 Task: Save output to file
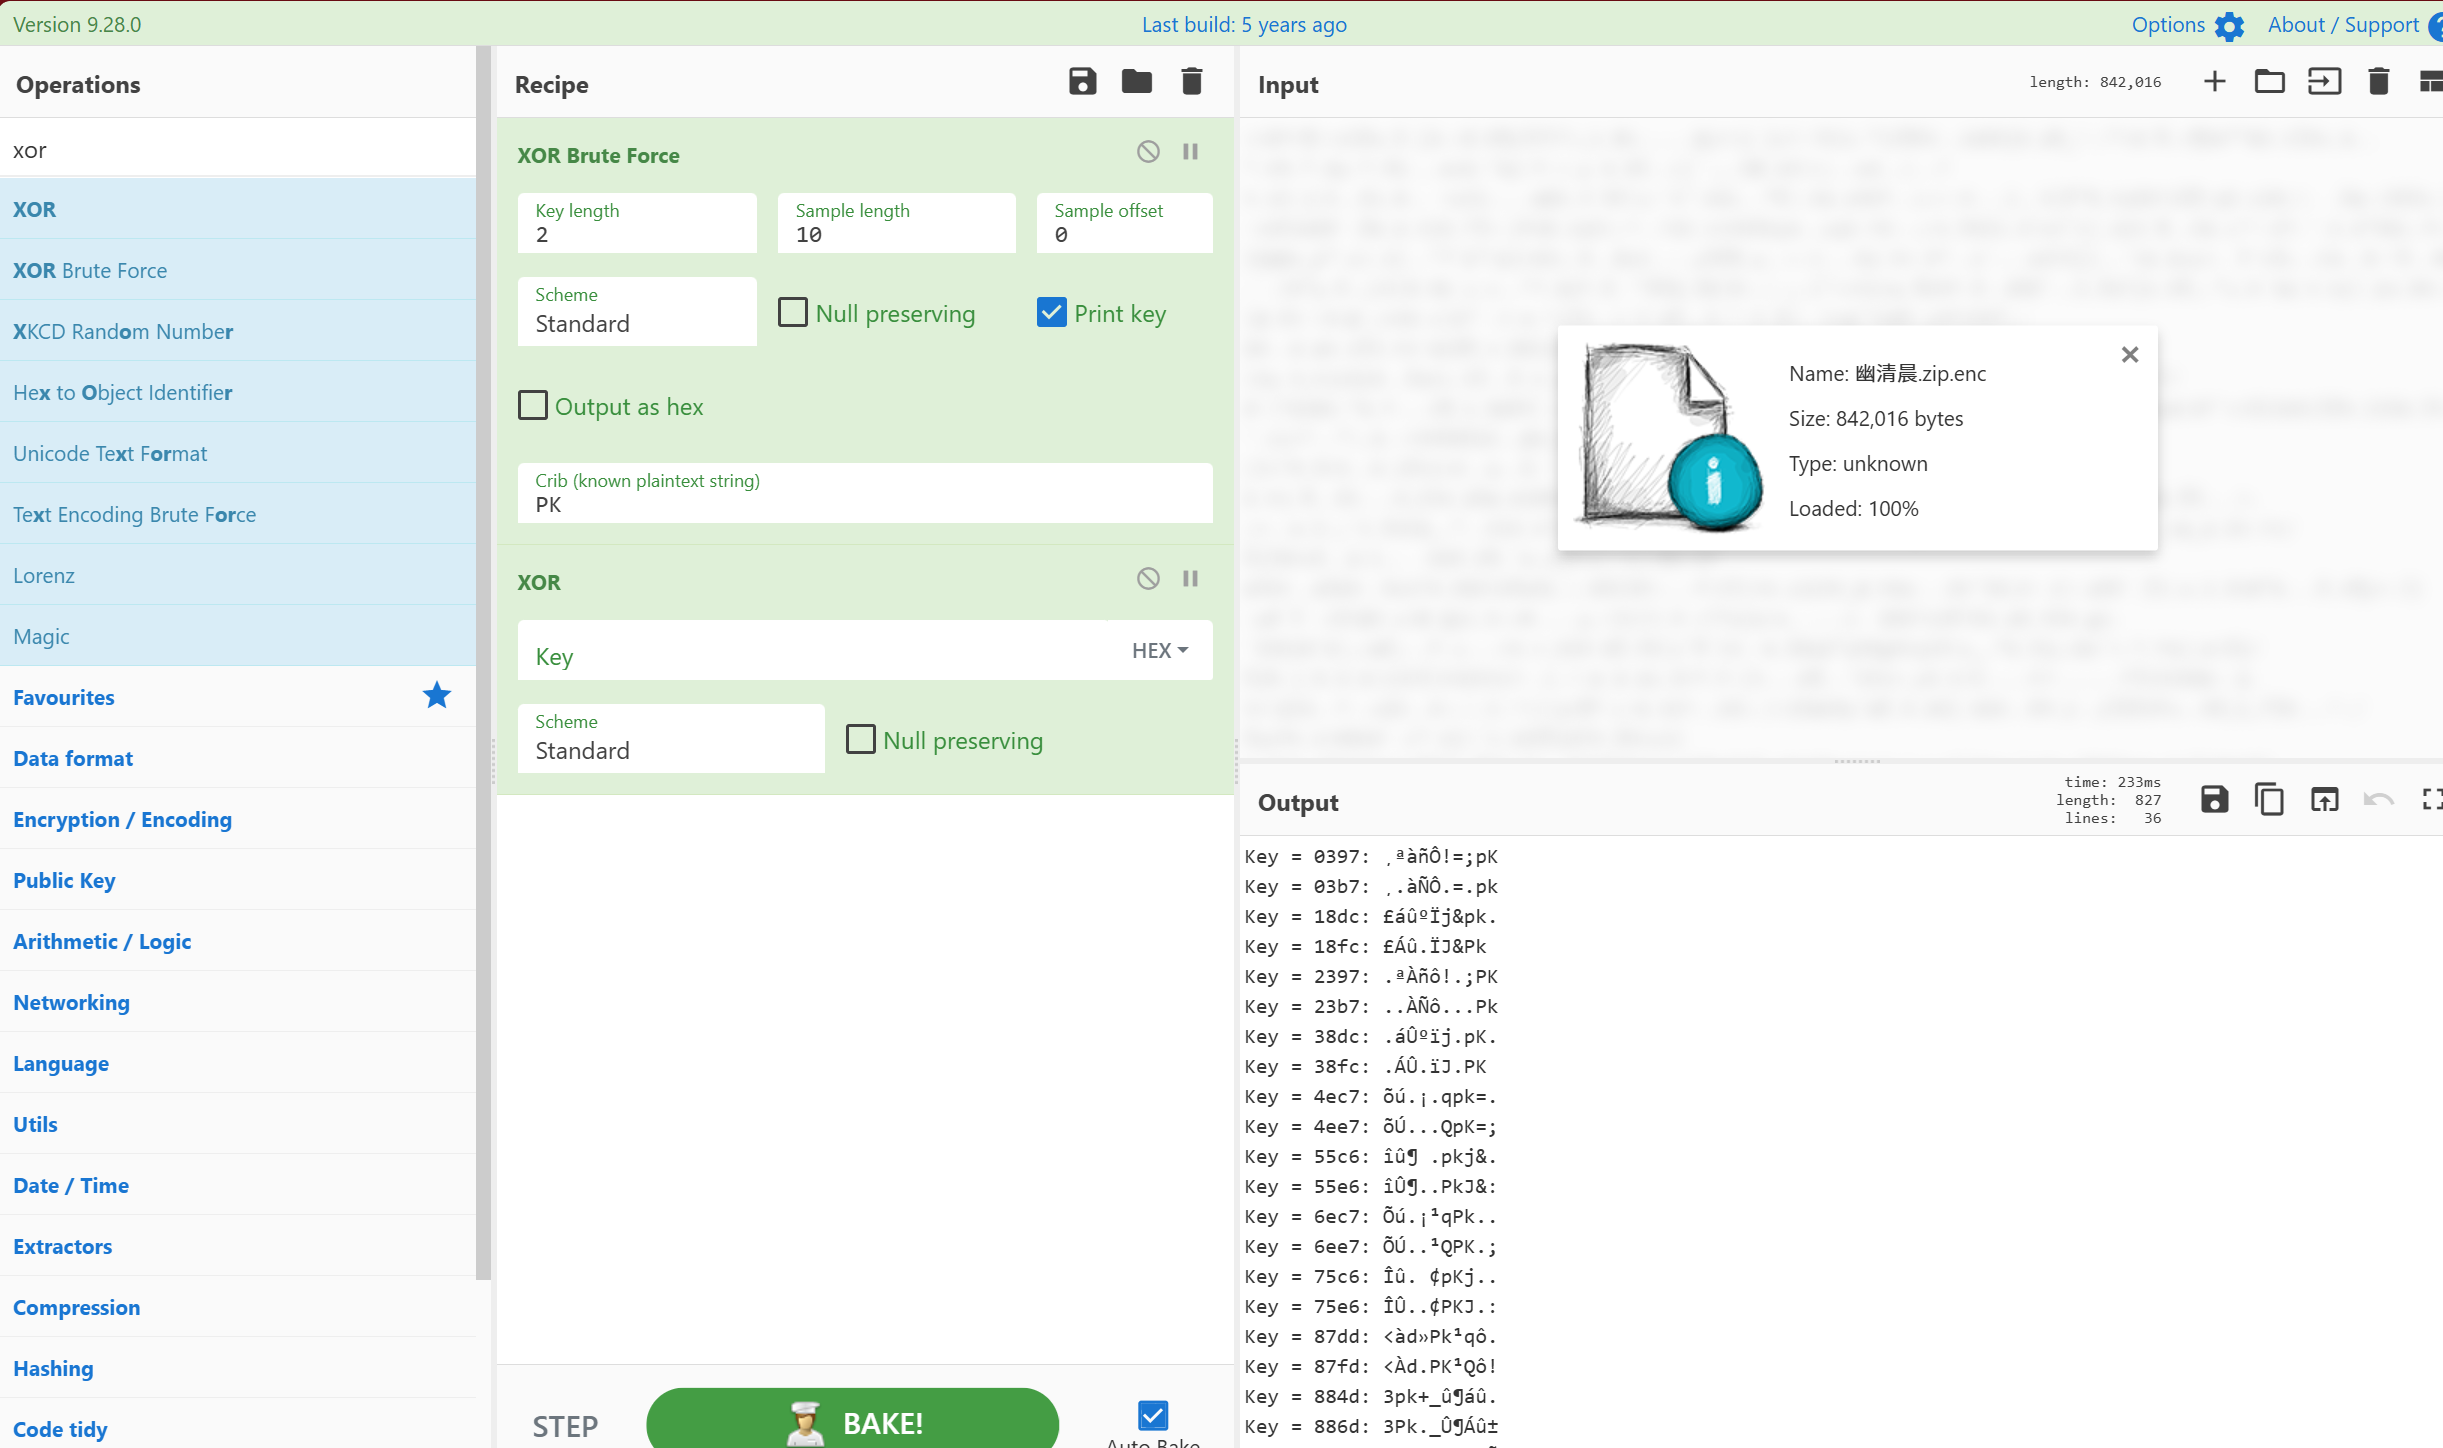(2214, 800)
